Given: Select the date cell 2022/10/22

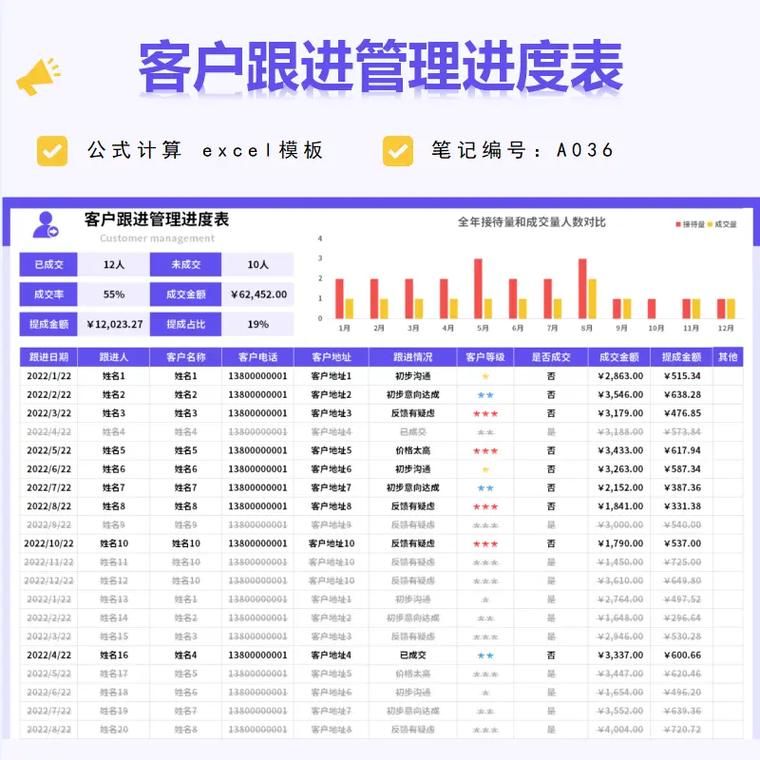Looking at the screenshot, I should click(48, 544).
